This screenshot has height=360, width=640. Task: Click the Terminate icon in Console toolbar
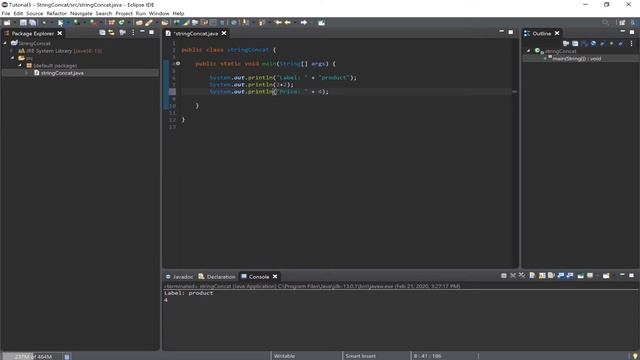(504, 276)
